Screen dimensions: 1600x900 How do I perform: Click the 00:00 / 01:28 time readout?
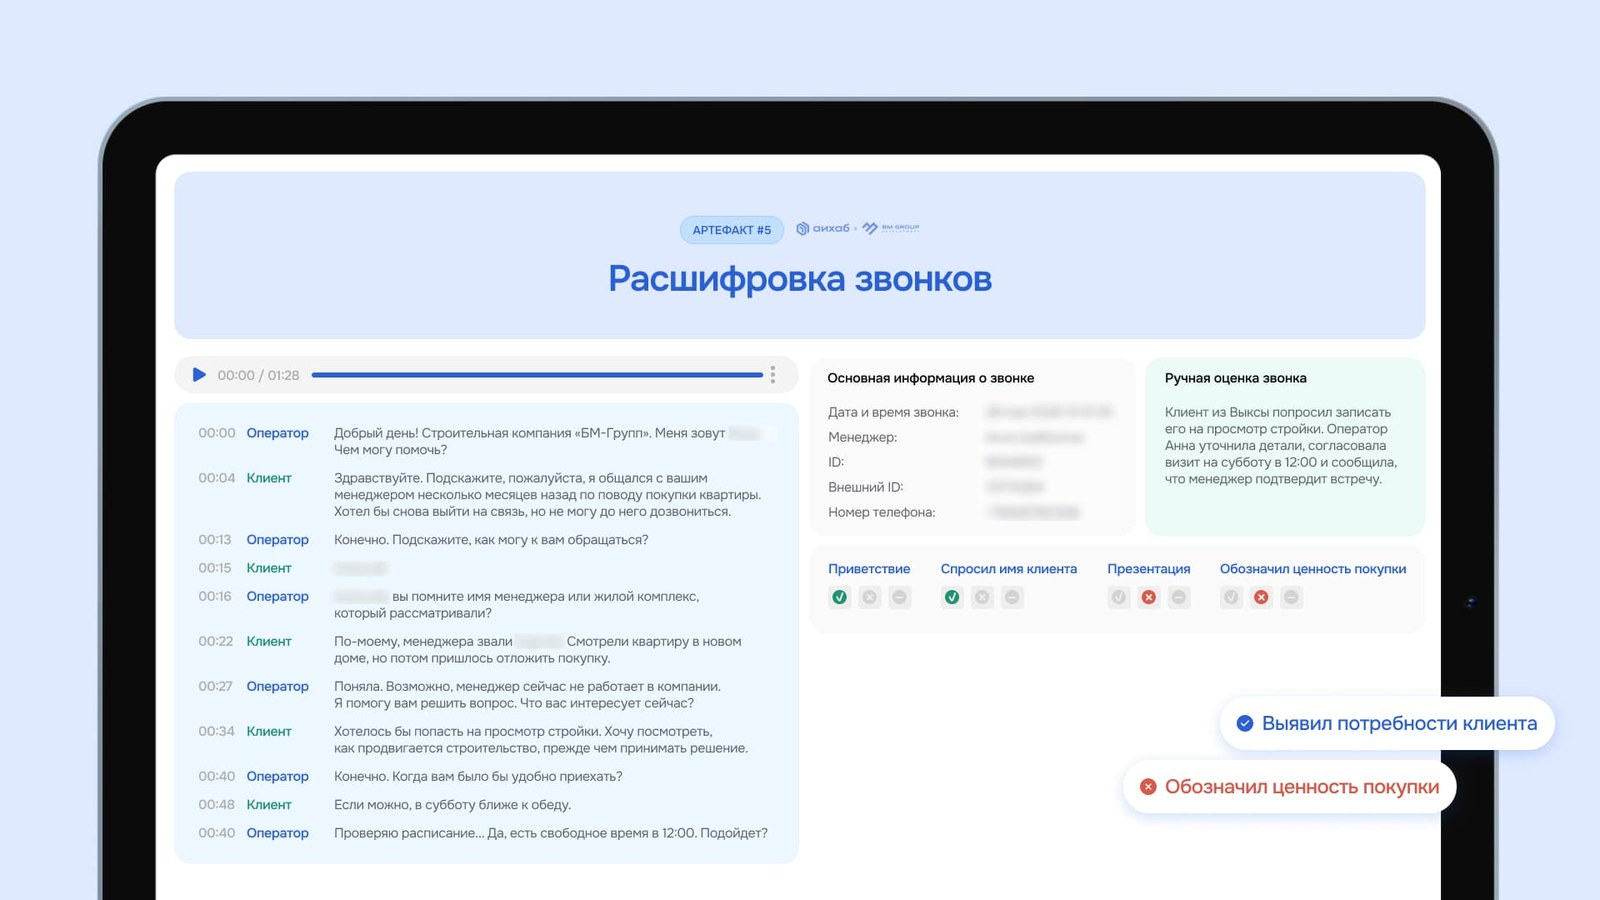258,375
